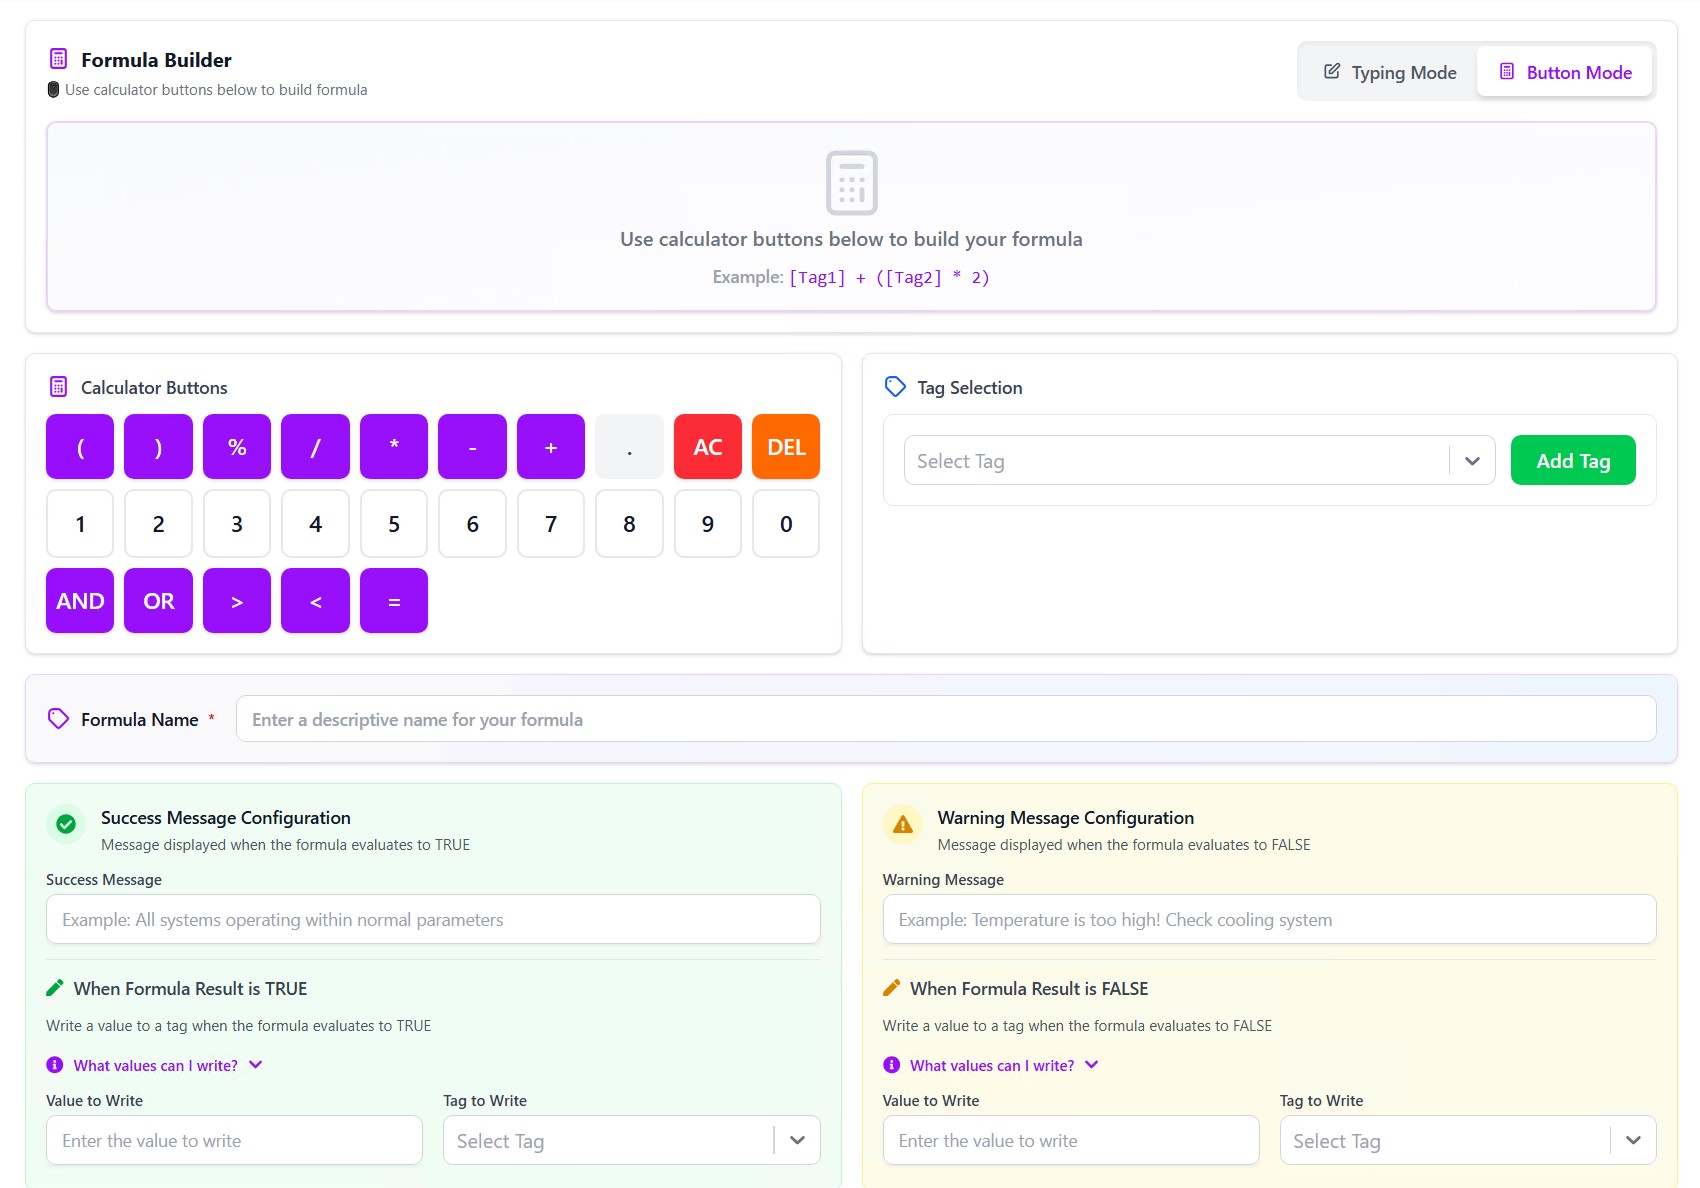The height and width of the screenshot is (1188, 1700).
Task: Expand 'What values can I write?' under FALSE
Action: point(991,1065)
